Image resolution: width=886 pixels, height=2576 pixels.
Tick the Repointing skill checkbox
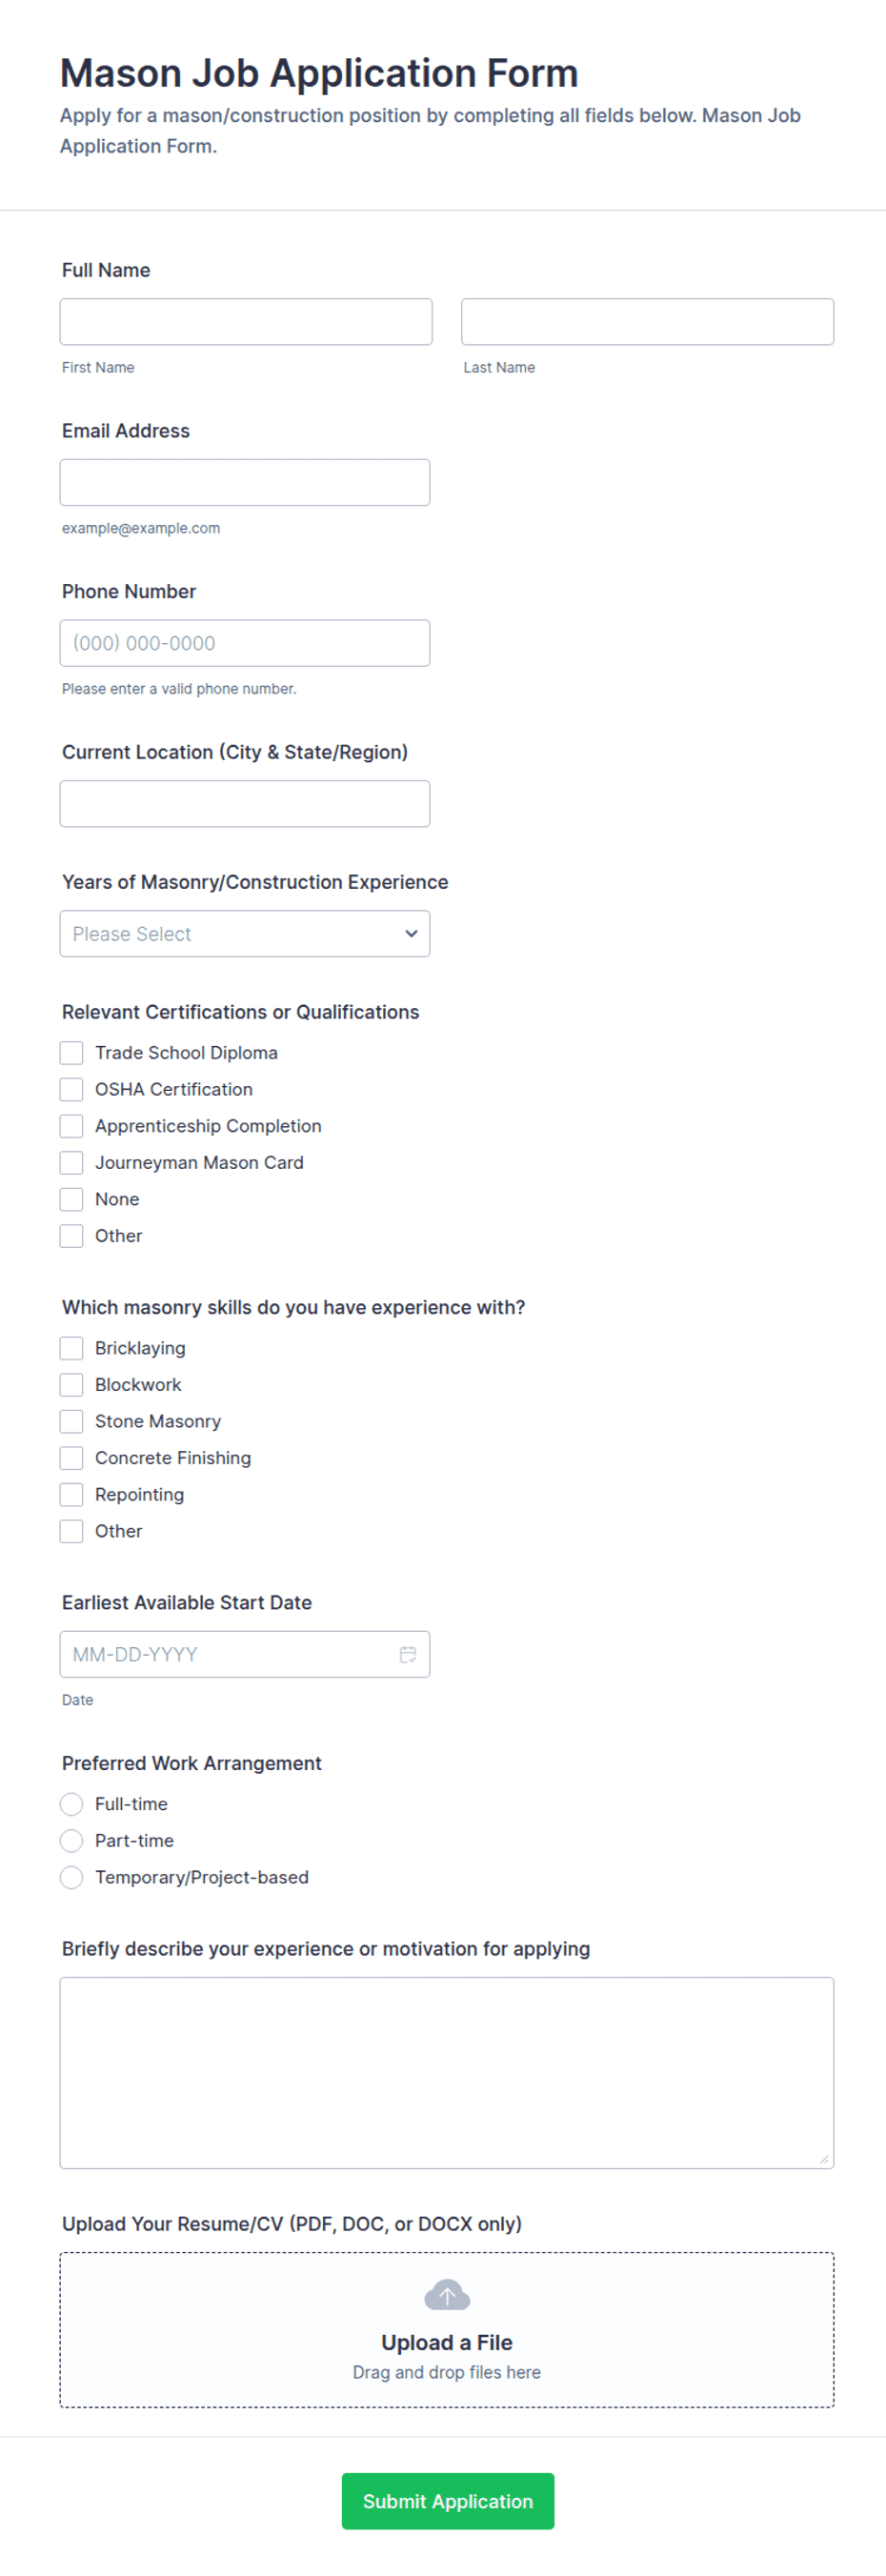click(x=71, y=1494)
